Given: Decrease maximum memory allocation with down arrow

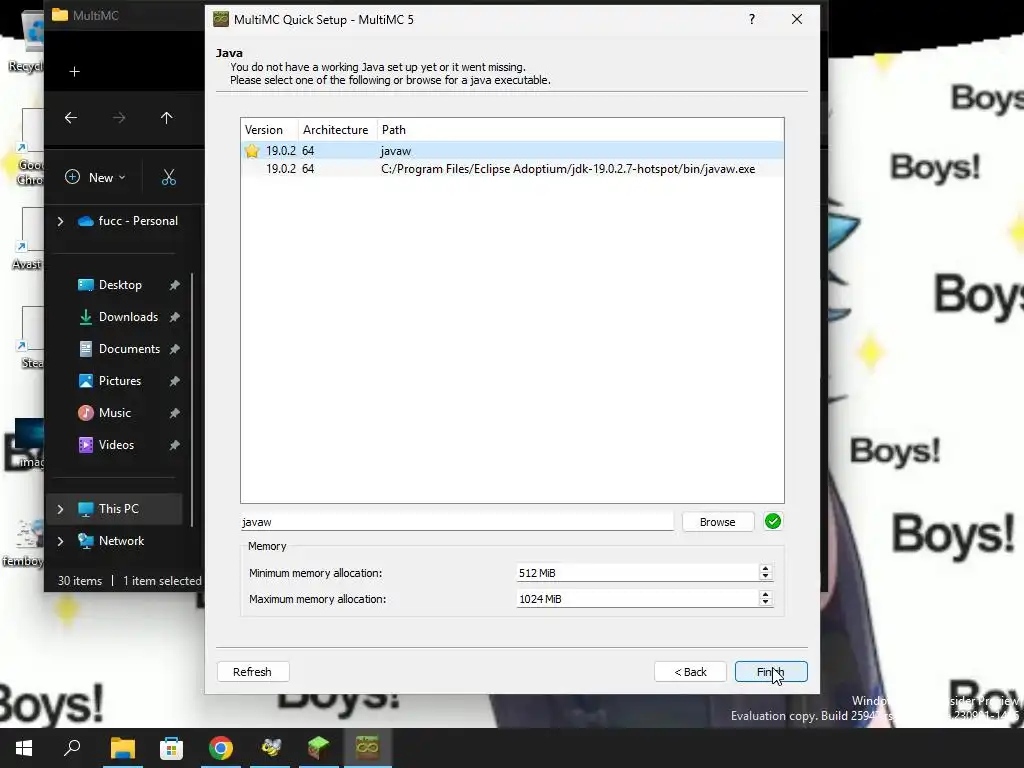Looking at the screenshot, I should [x=765, y=603].
